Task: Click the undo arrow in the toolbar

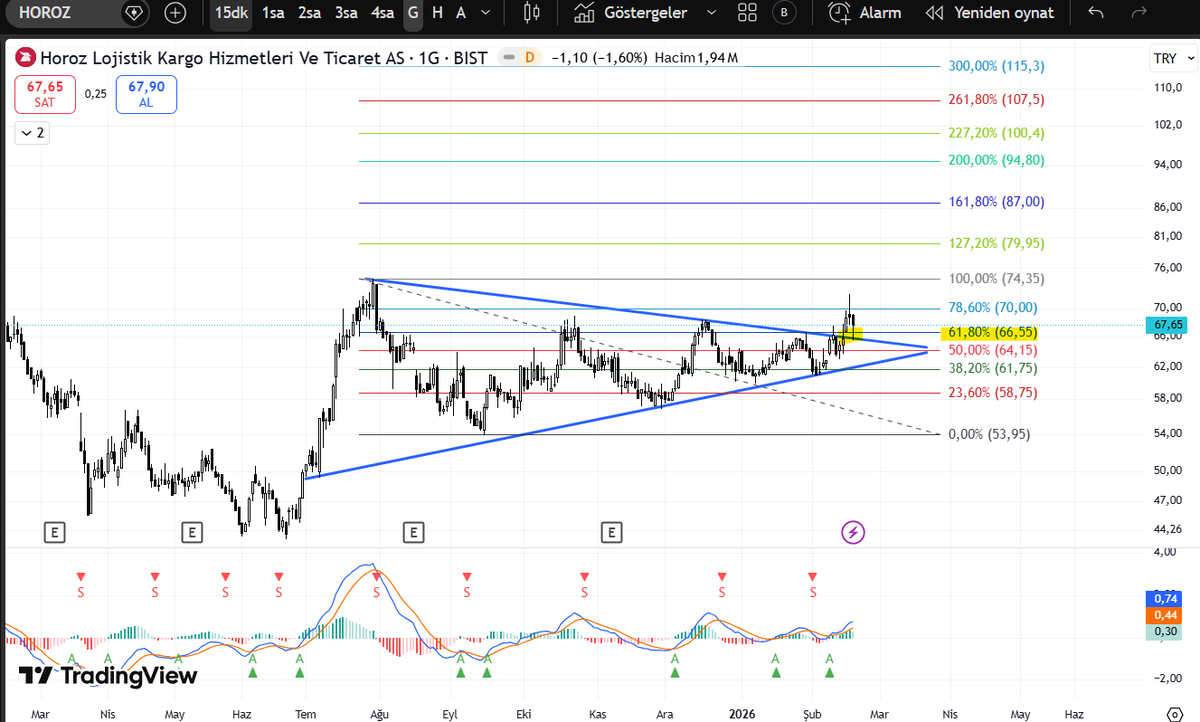Action: pyautogui.click(x=1098, y=13)
